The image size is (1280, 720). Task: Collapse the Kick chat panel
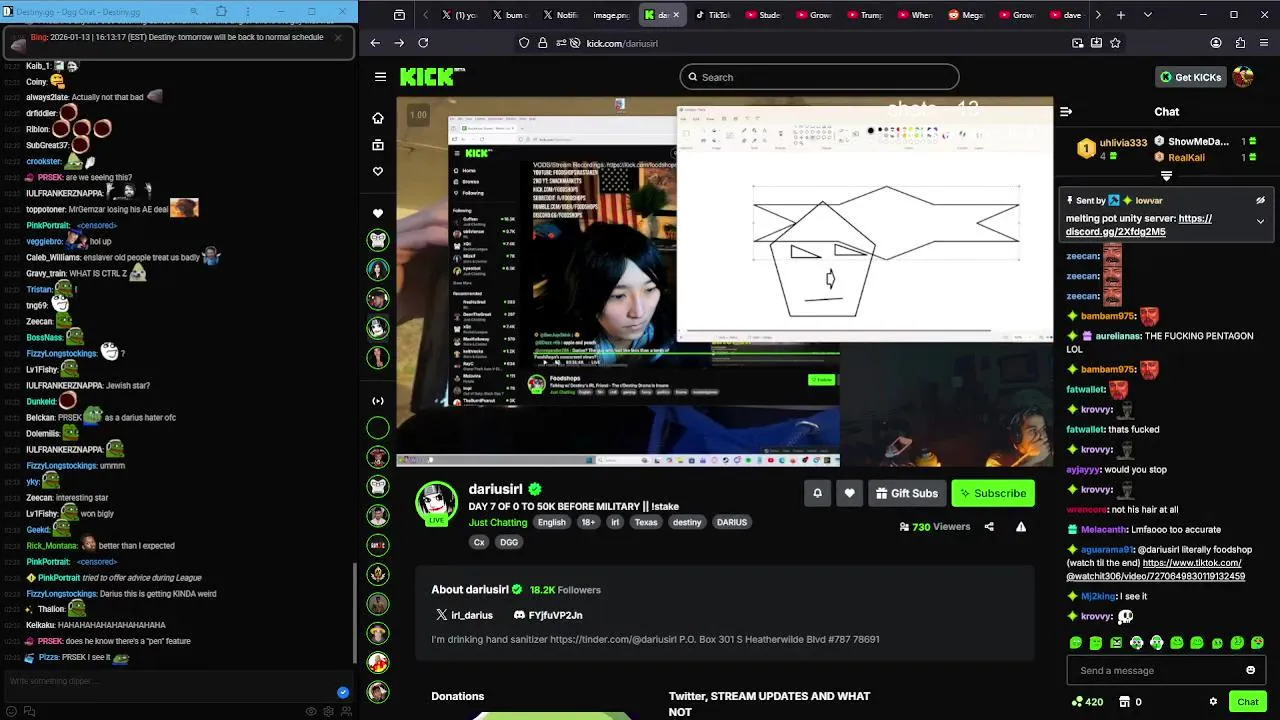pyautogui.click(x=1066, y=112)
